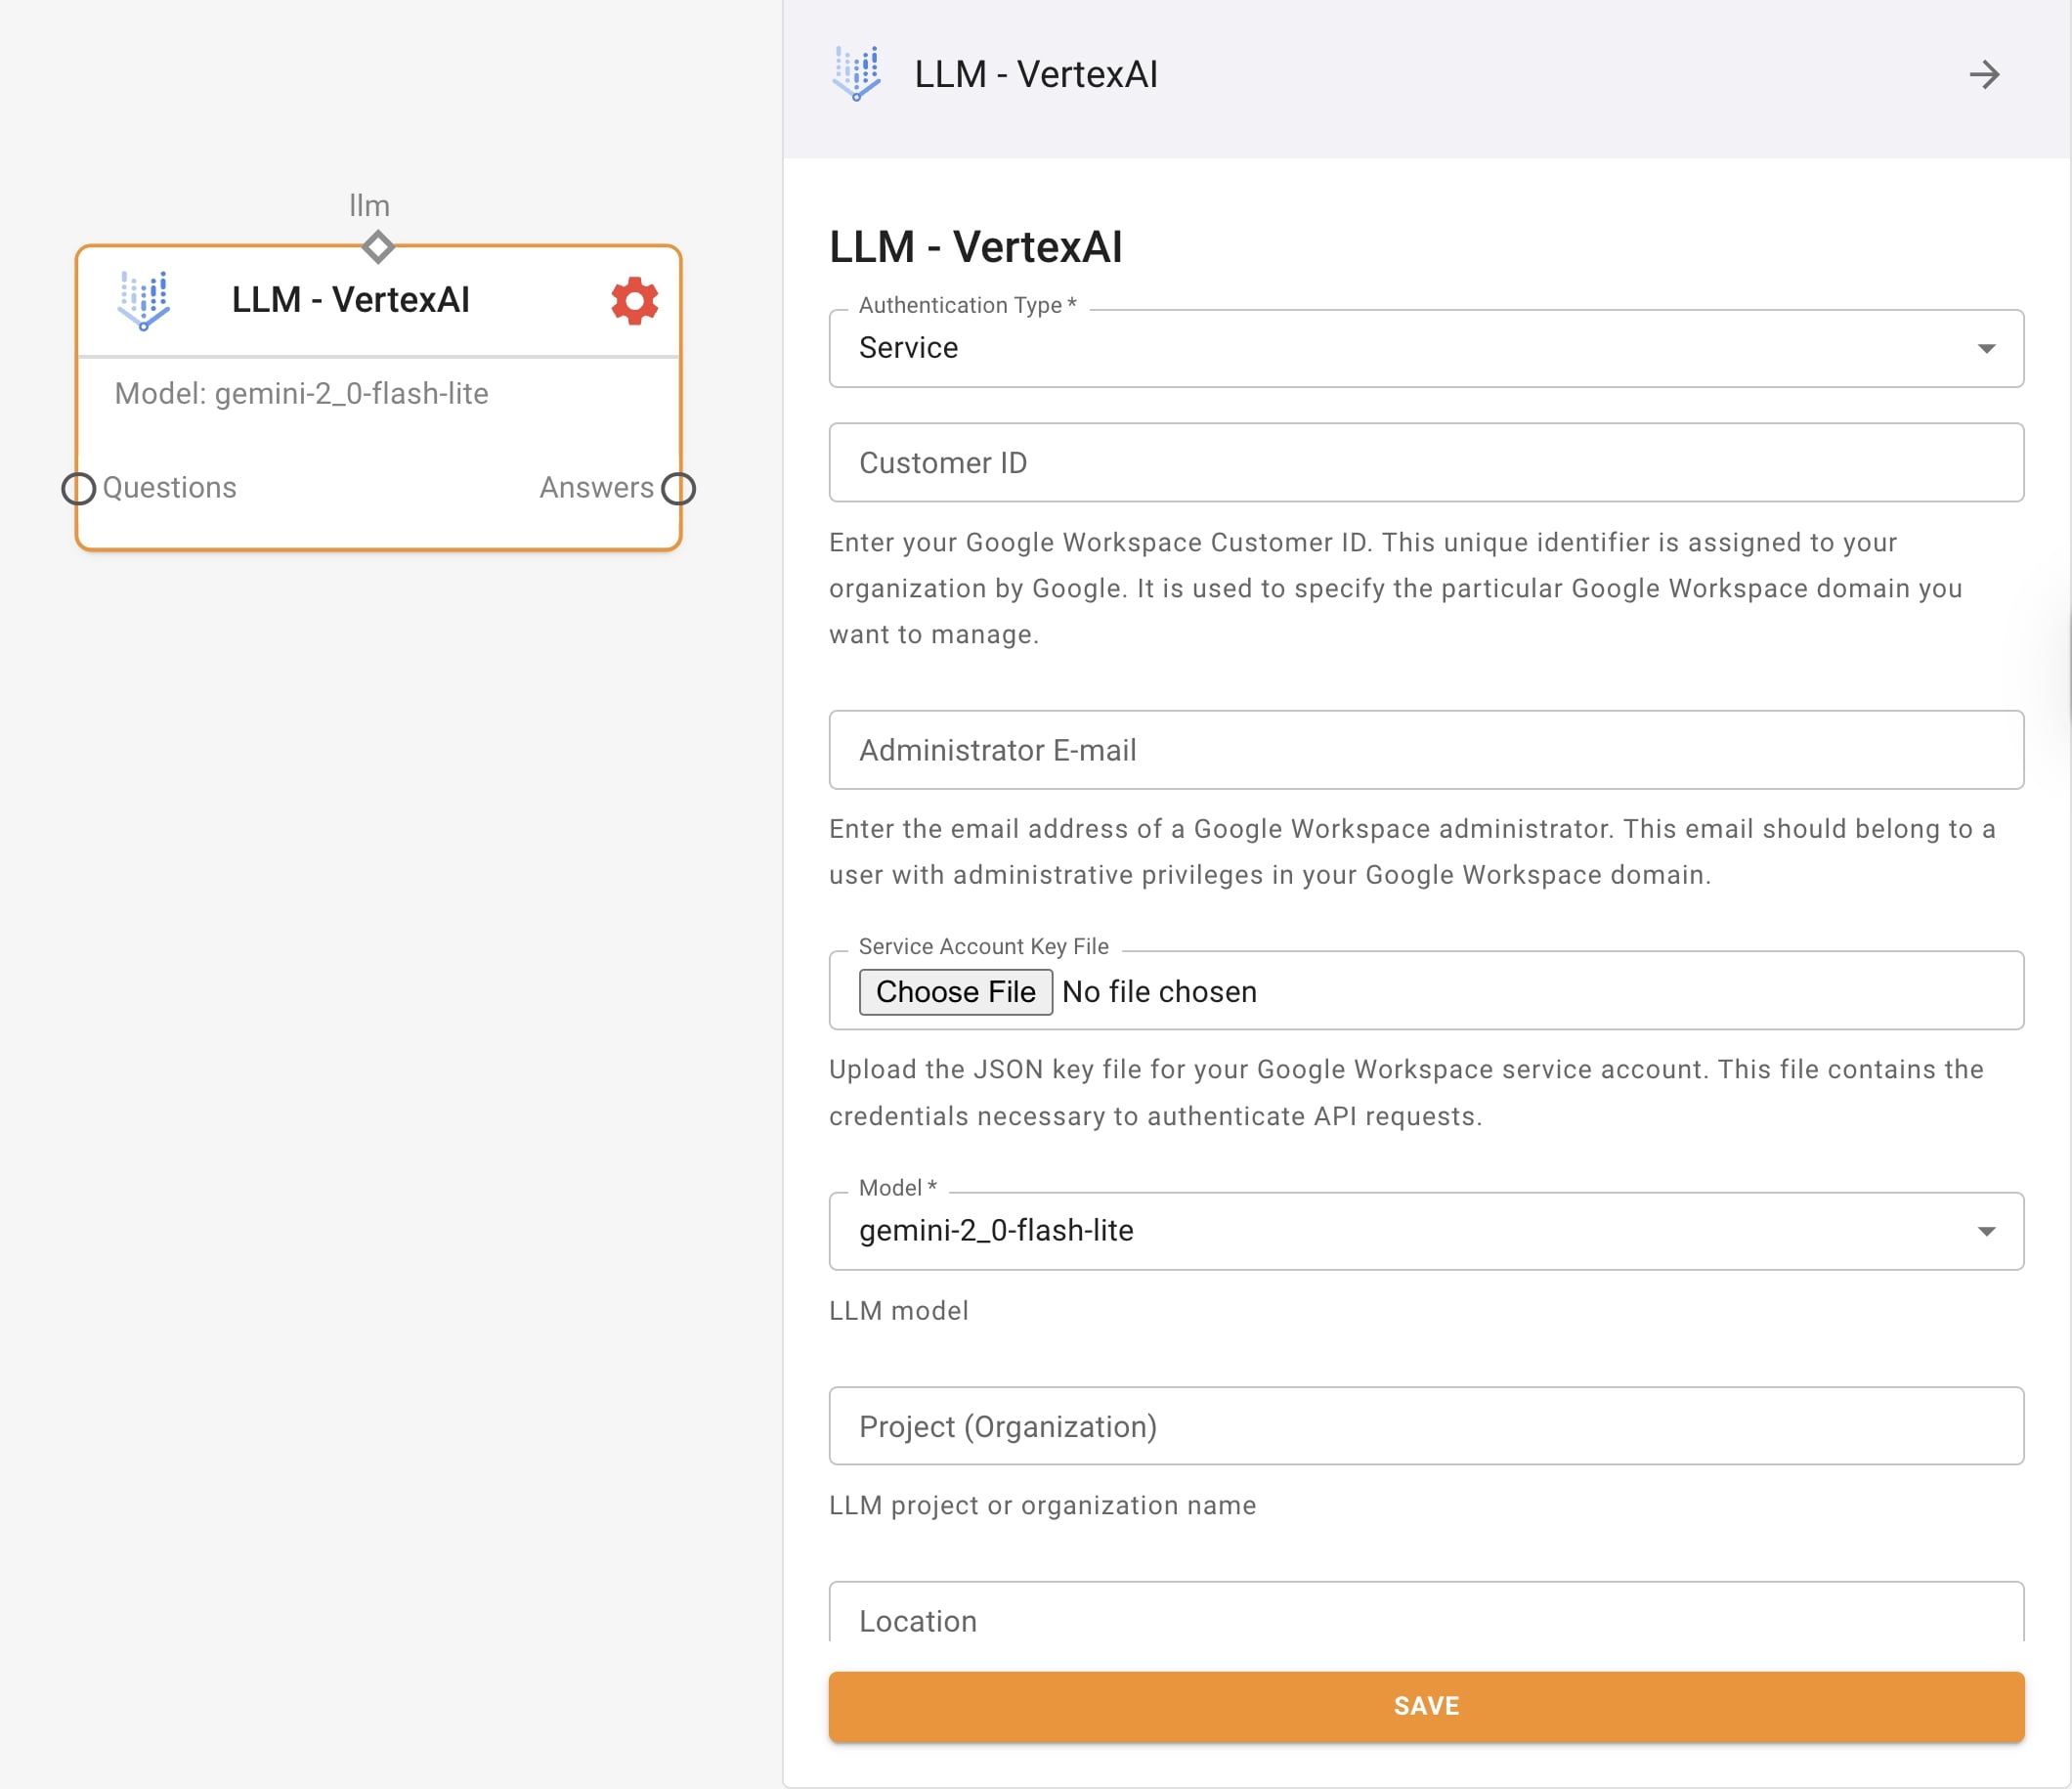The height and width of the screenshot is (1789, 2072).
Task: Click the 'No file chosen' text area
Action: coord(1159,992)
